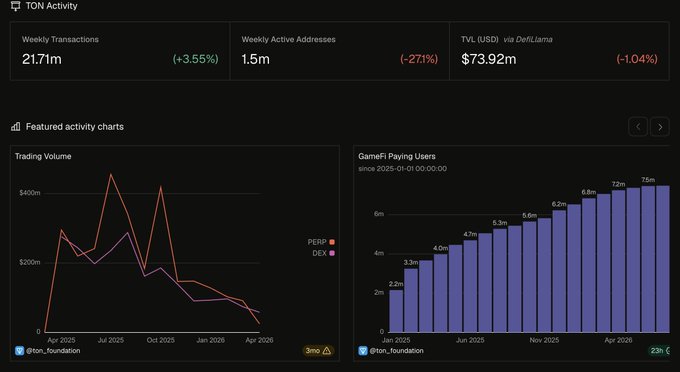The image size is (680, 372).
Task: Click the GameFi Paying Users chart title
Action: coord(397,157)
